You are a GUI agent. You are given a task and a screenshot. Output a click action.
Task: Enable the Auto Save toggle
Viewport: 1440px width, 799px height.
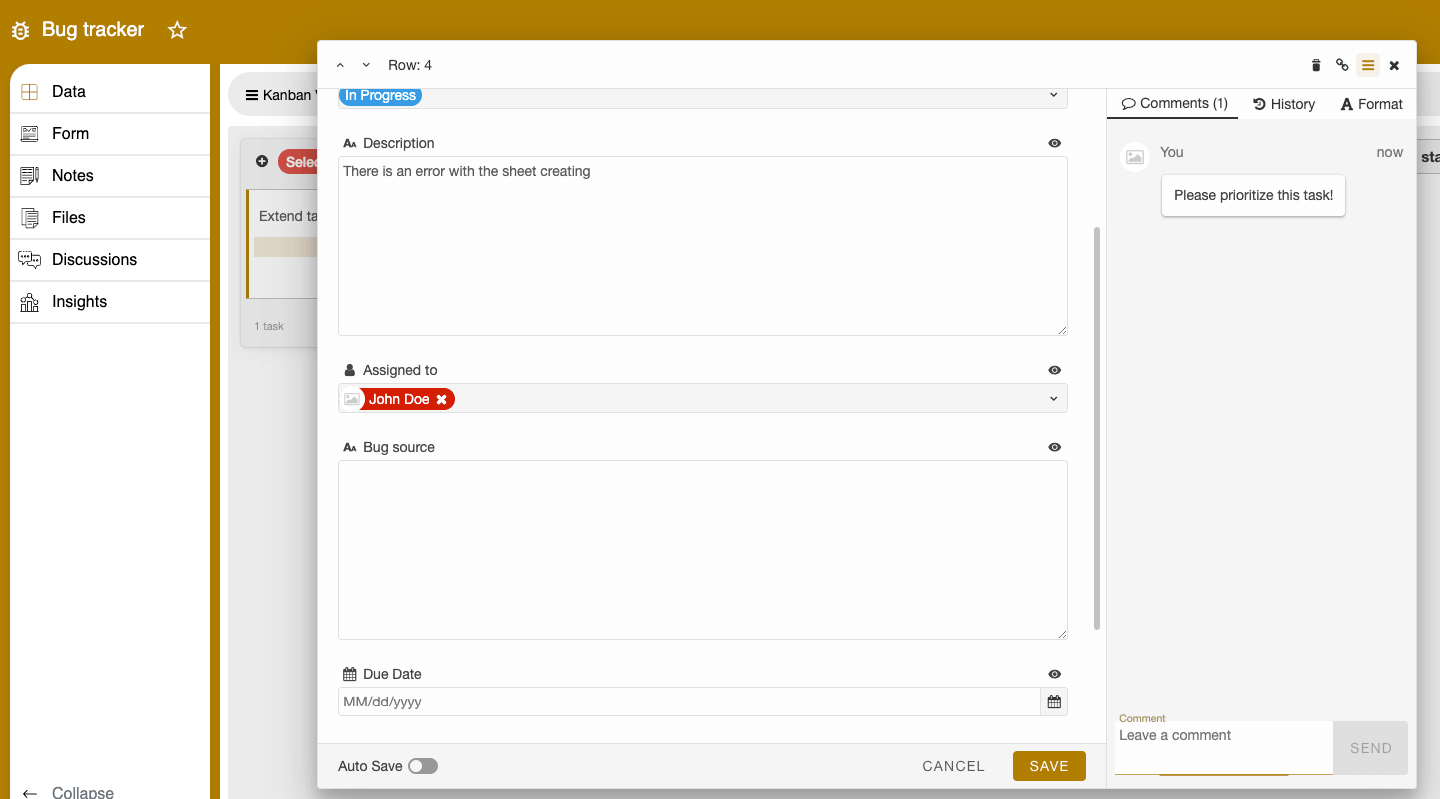pyautogui.click(x=422, y=765)
